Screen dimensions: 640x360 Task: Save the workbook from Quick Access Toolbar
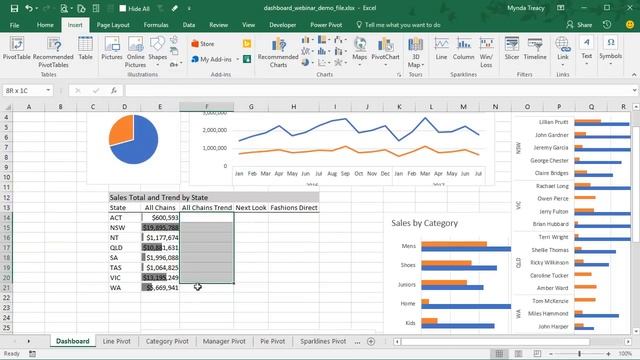tap(14, 8)
